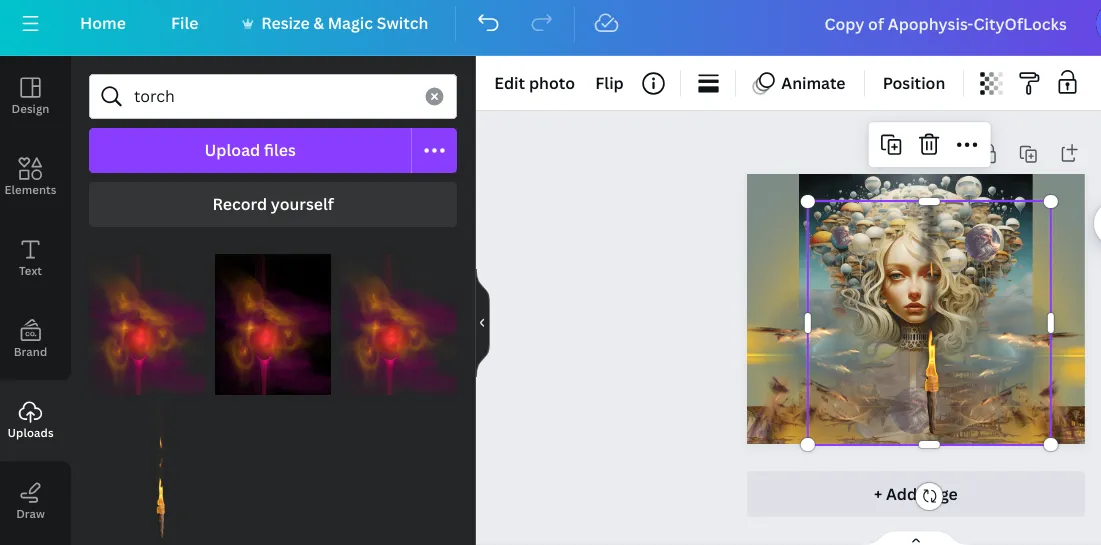Add a new page icon above canvas
The image size is (1101, 545).
(x=1069, y=153)
